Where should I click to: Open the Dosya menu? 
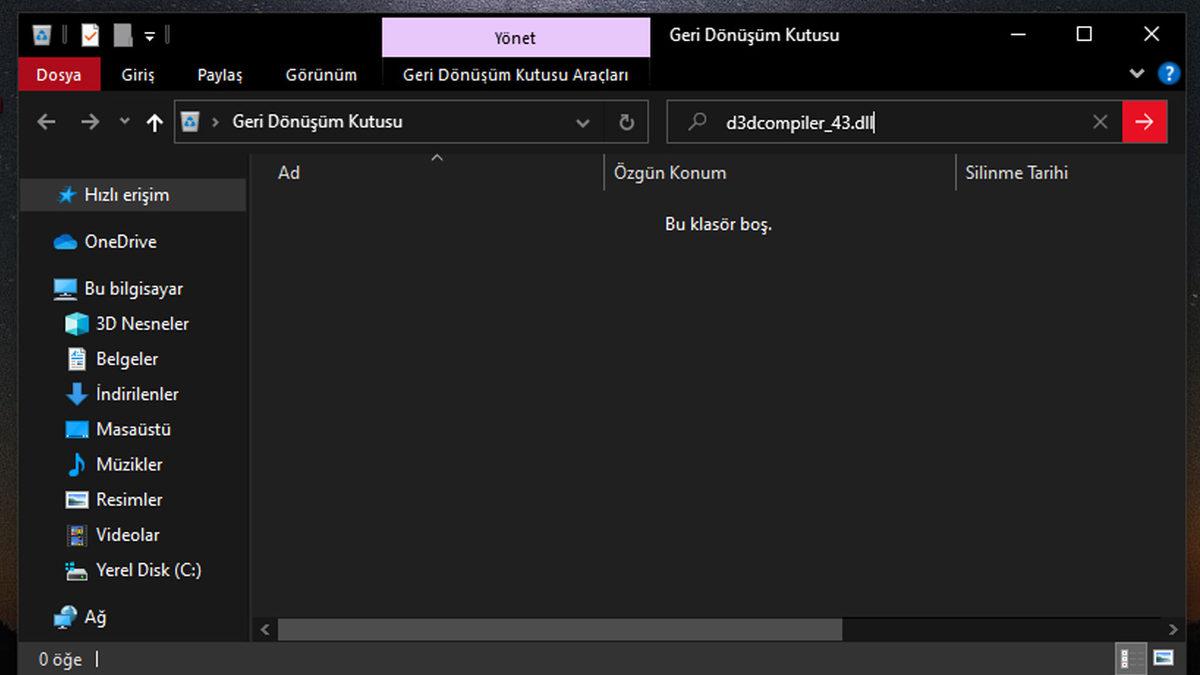(x=58, y=73)
